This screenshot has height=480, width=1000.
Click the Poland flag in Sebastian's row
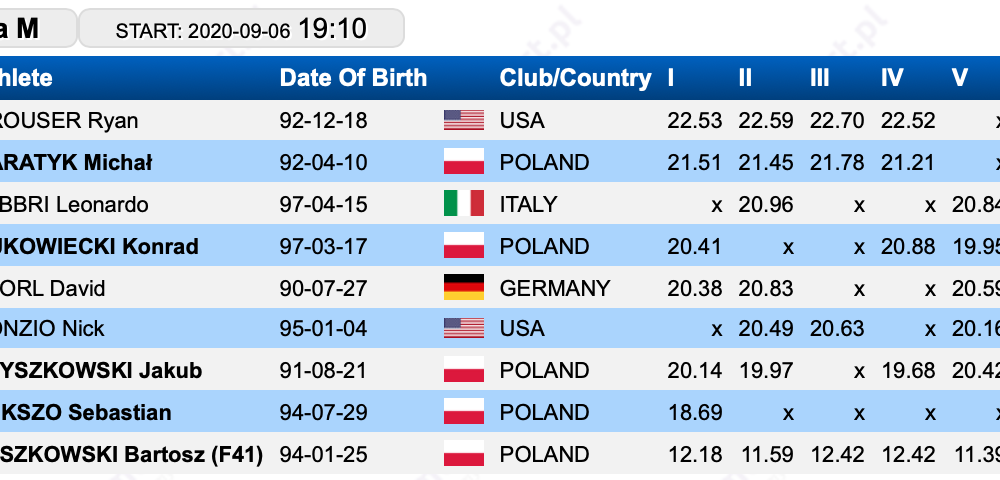pos(464,412)
